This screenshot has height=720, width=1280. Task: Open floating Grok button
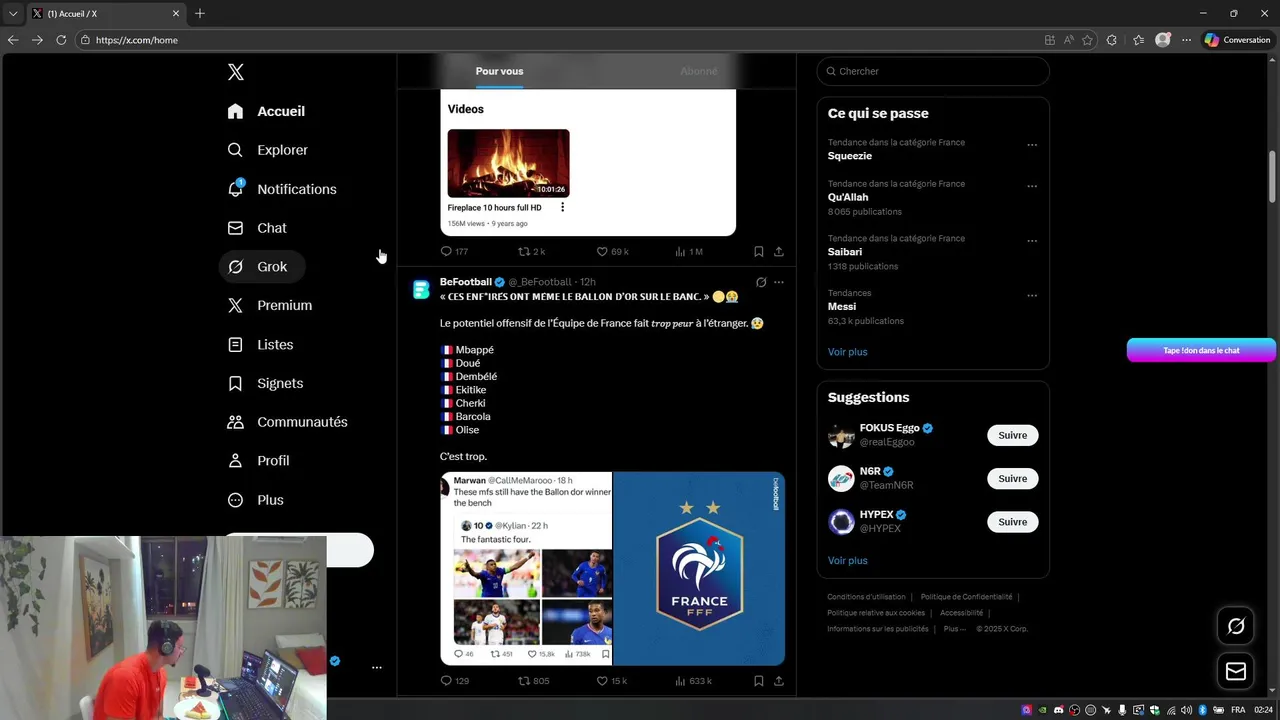(x=1236, y=626)
